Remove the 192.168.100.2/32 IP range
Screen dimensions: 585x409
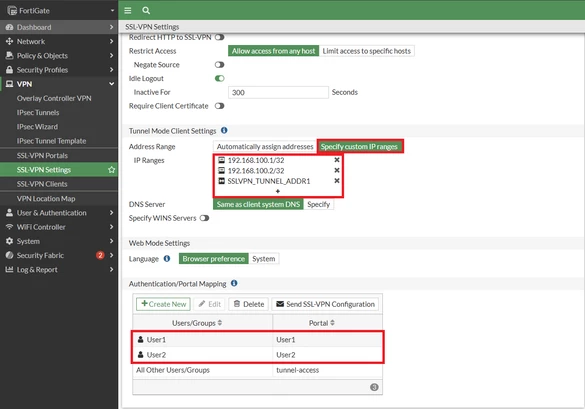pyautogui.click(x=337, y=170)
